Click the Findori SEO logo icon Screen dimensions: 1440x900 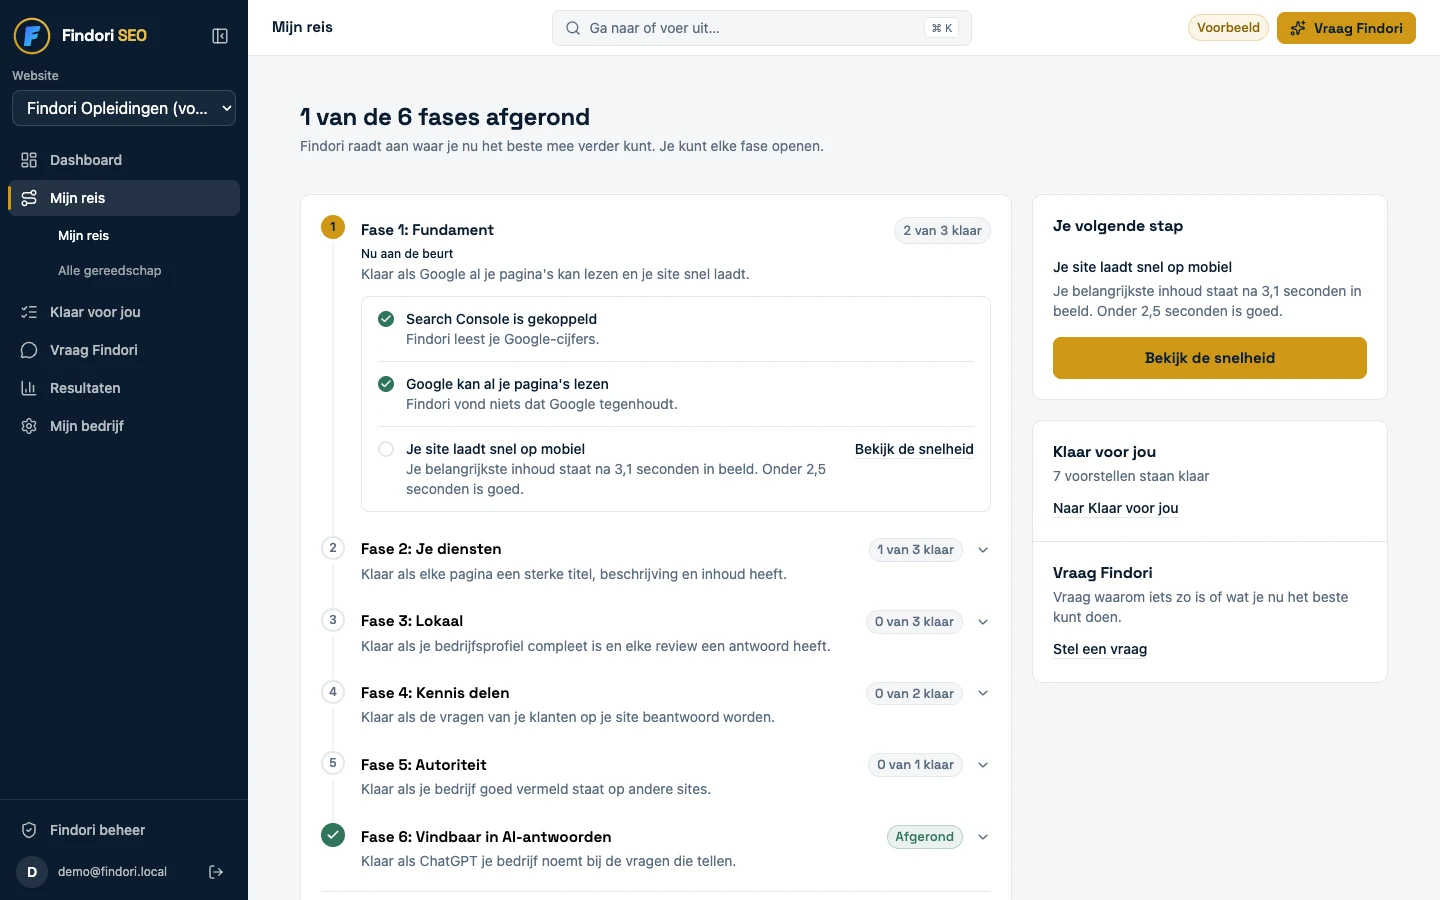tap(32, 36)
